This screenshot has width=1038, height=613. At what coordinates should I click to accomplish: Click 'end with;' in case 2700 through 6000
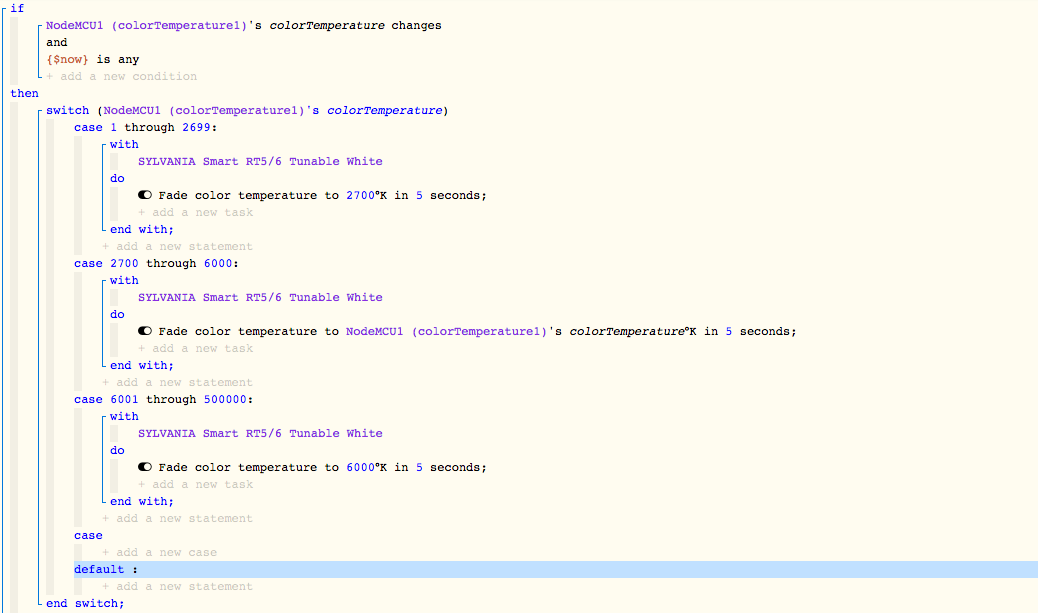pyautogui.click(x=142, y=365)
